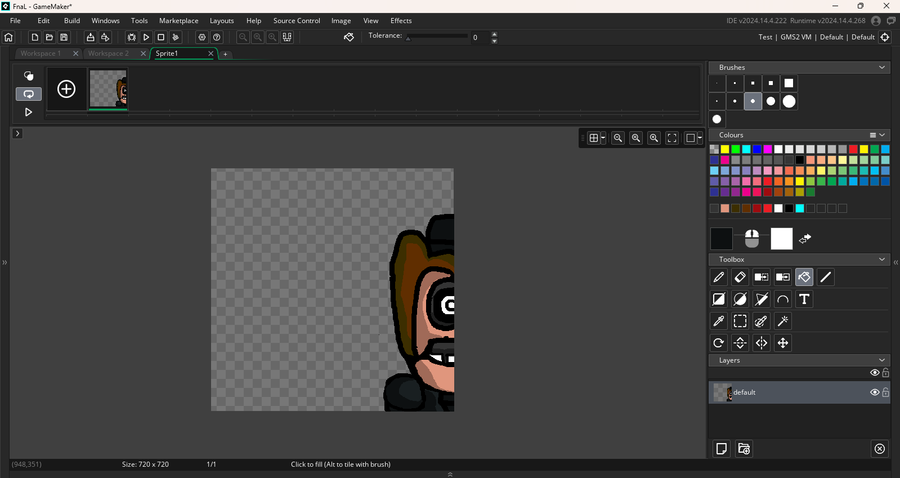Add a new layer group folder
The height and width of the screenshot is (478, 900).
(x=744, y=448)
